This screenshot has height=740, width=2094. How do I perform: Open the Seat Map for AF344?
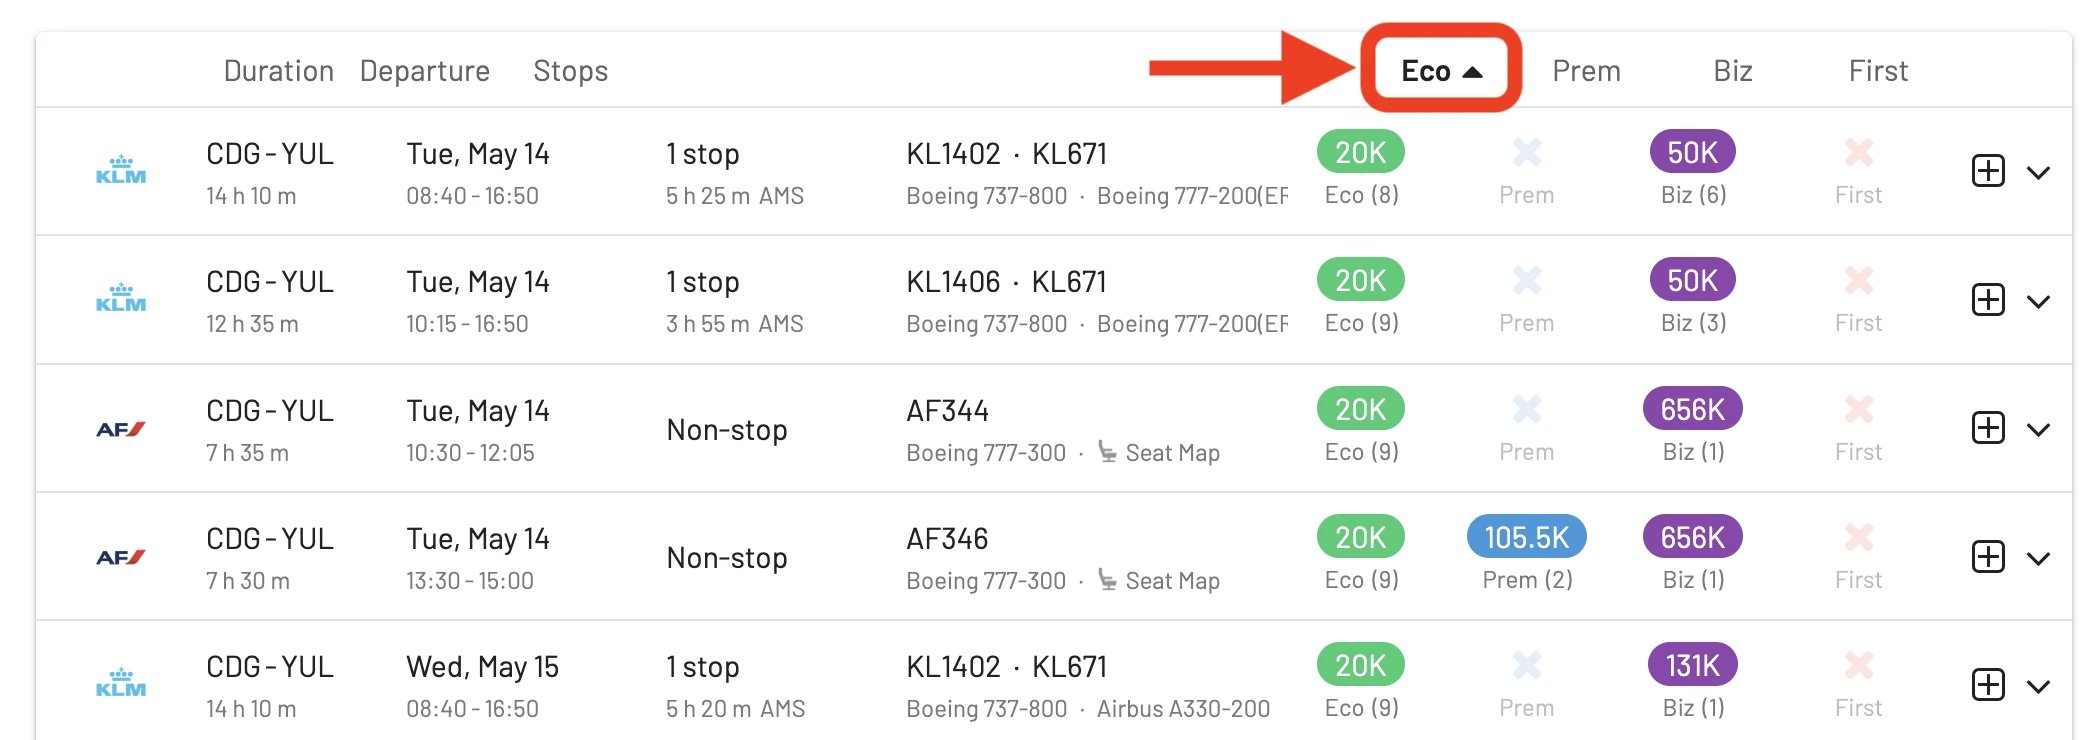[x=1159, y=453]
